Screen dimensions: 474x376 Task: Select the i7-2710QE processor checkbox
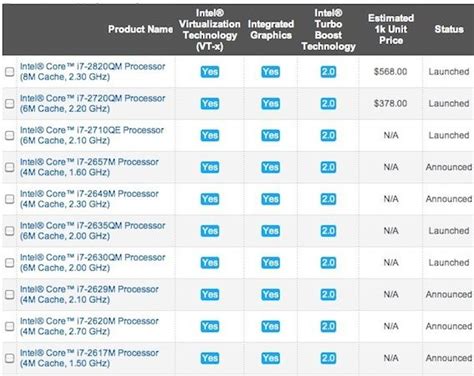coord(10,135)
